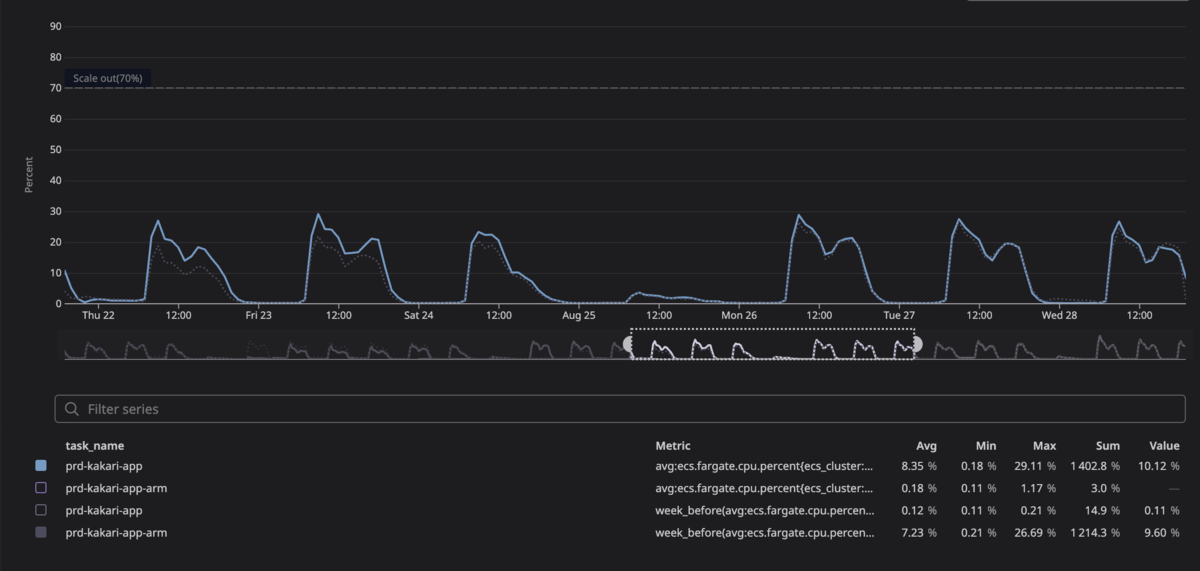Select the Scale out(70%) threshold label
The height and width of the screenshot is (571, 1200).
pos(107,78)
